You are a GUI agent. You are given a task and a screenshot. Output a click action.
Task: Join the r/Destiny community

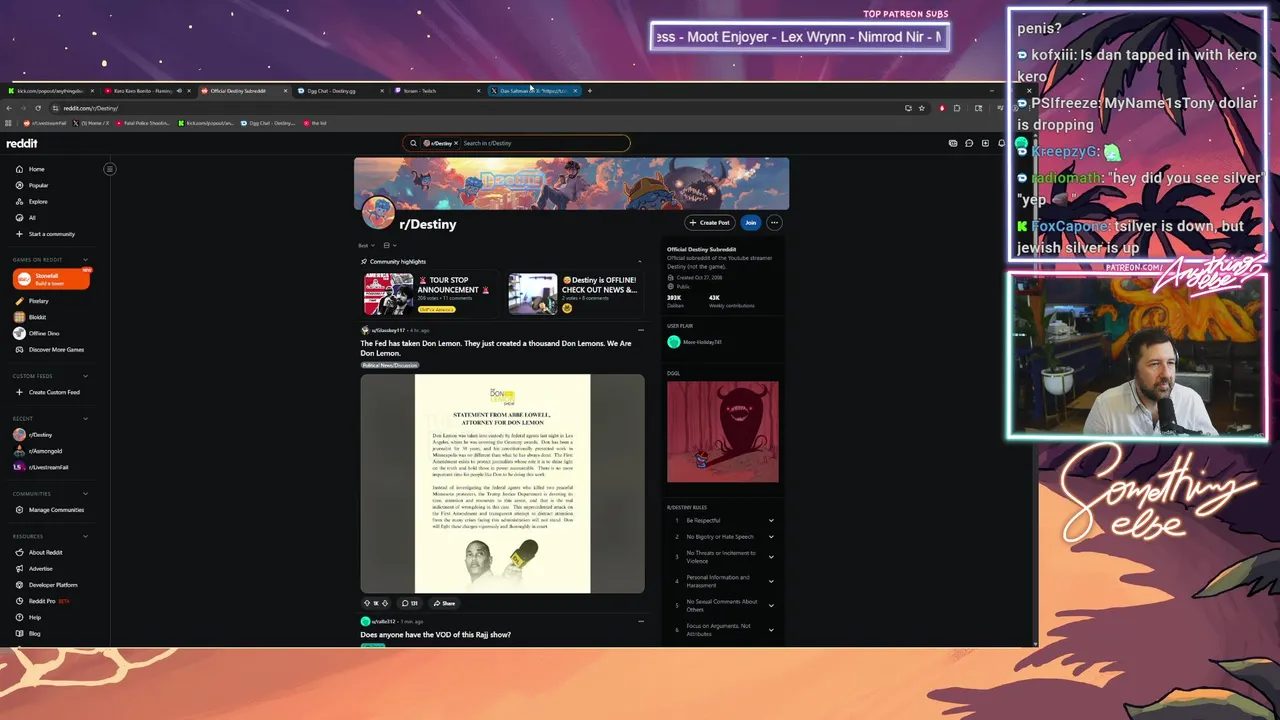(750, 223)
